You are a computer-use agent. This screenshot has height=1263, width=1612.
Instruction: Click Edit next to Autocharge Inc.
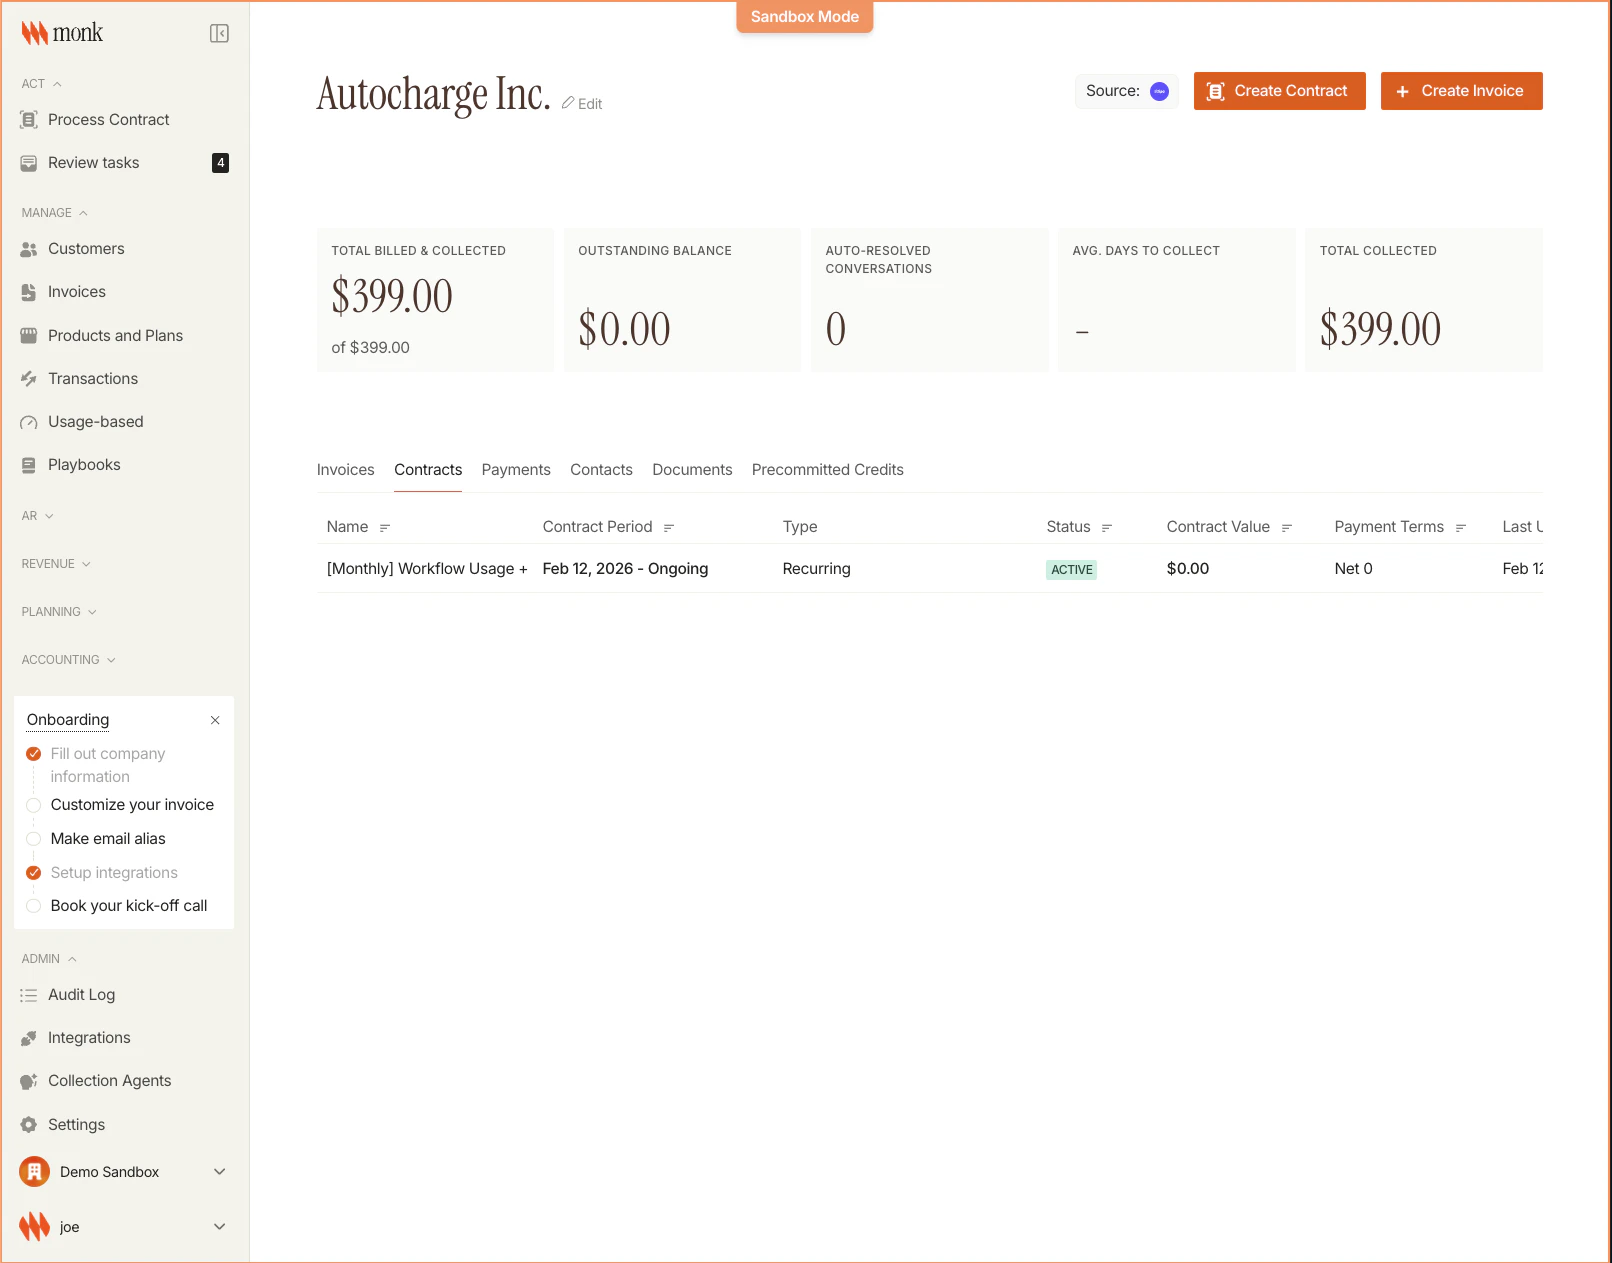582,103
